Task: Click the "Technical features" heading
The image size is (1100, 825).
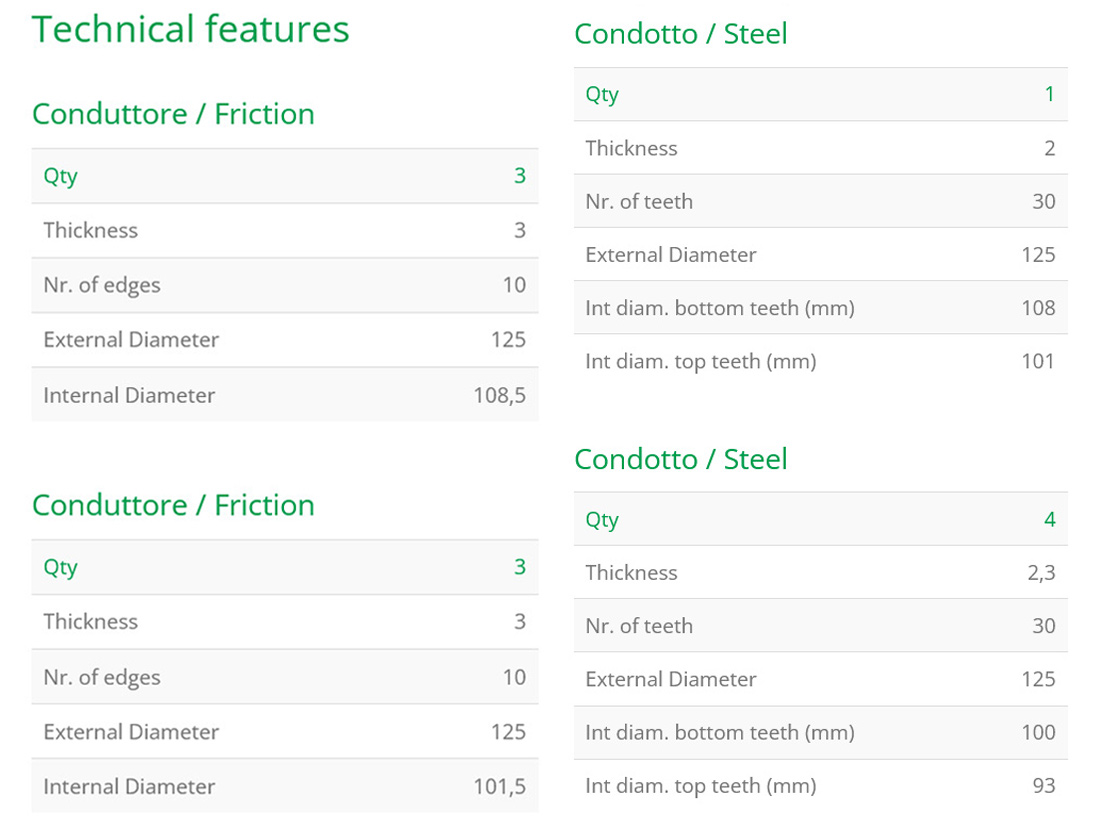Action: pos(191,30)
